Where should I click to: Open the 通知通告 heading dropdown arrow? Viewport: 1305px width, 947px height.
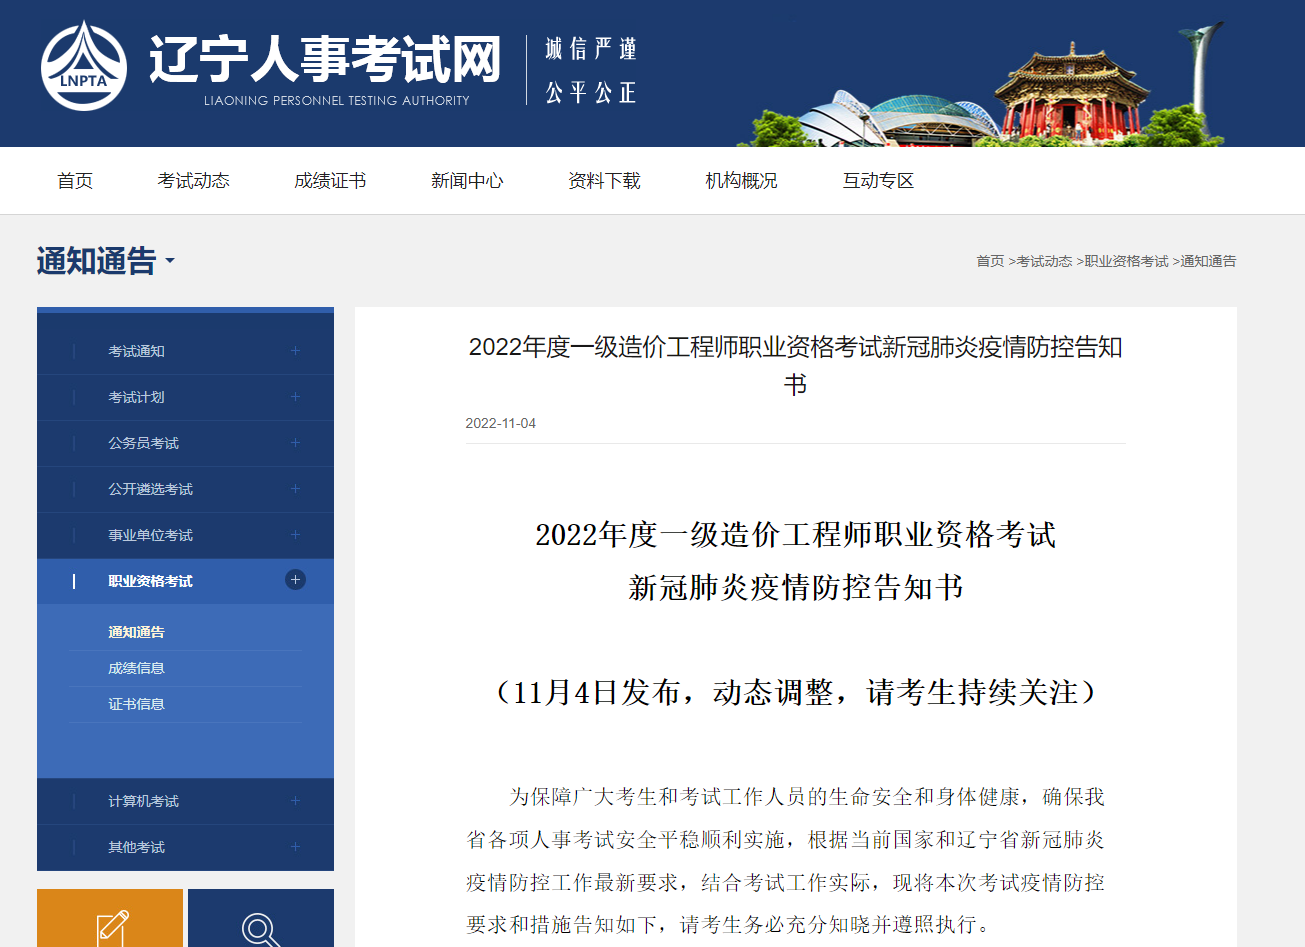[170, 261]
